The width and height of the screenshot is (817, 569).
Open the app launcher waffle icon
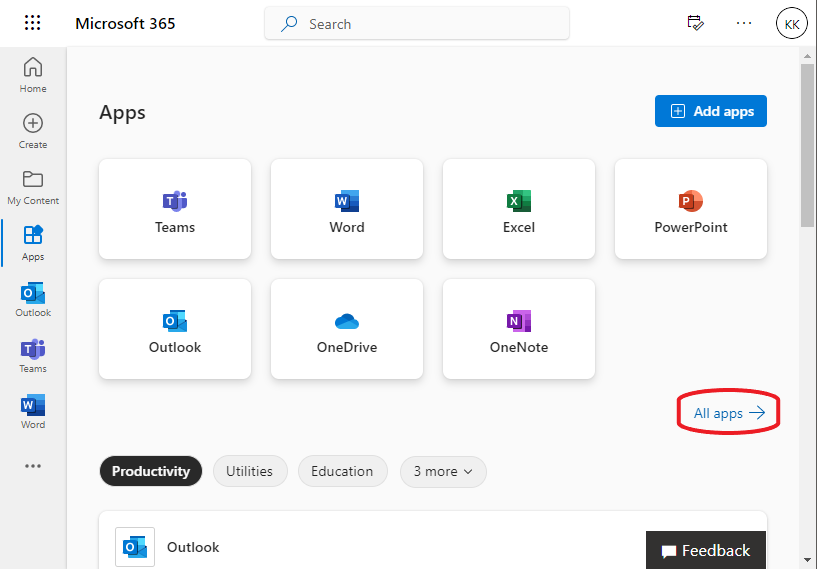[x=32, y=23]
